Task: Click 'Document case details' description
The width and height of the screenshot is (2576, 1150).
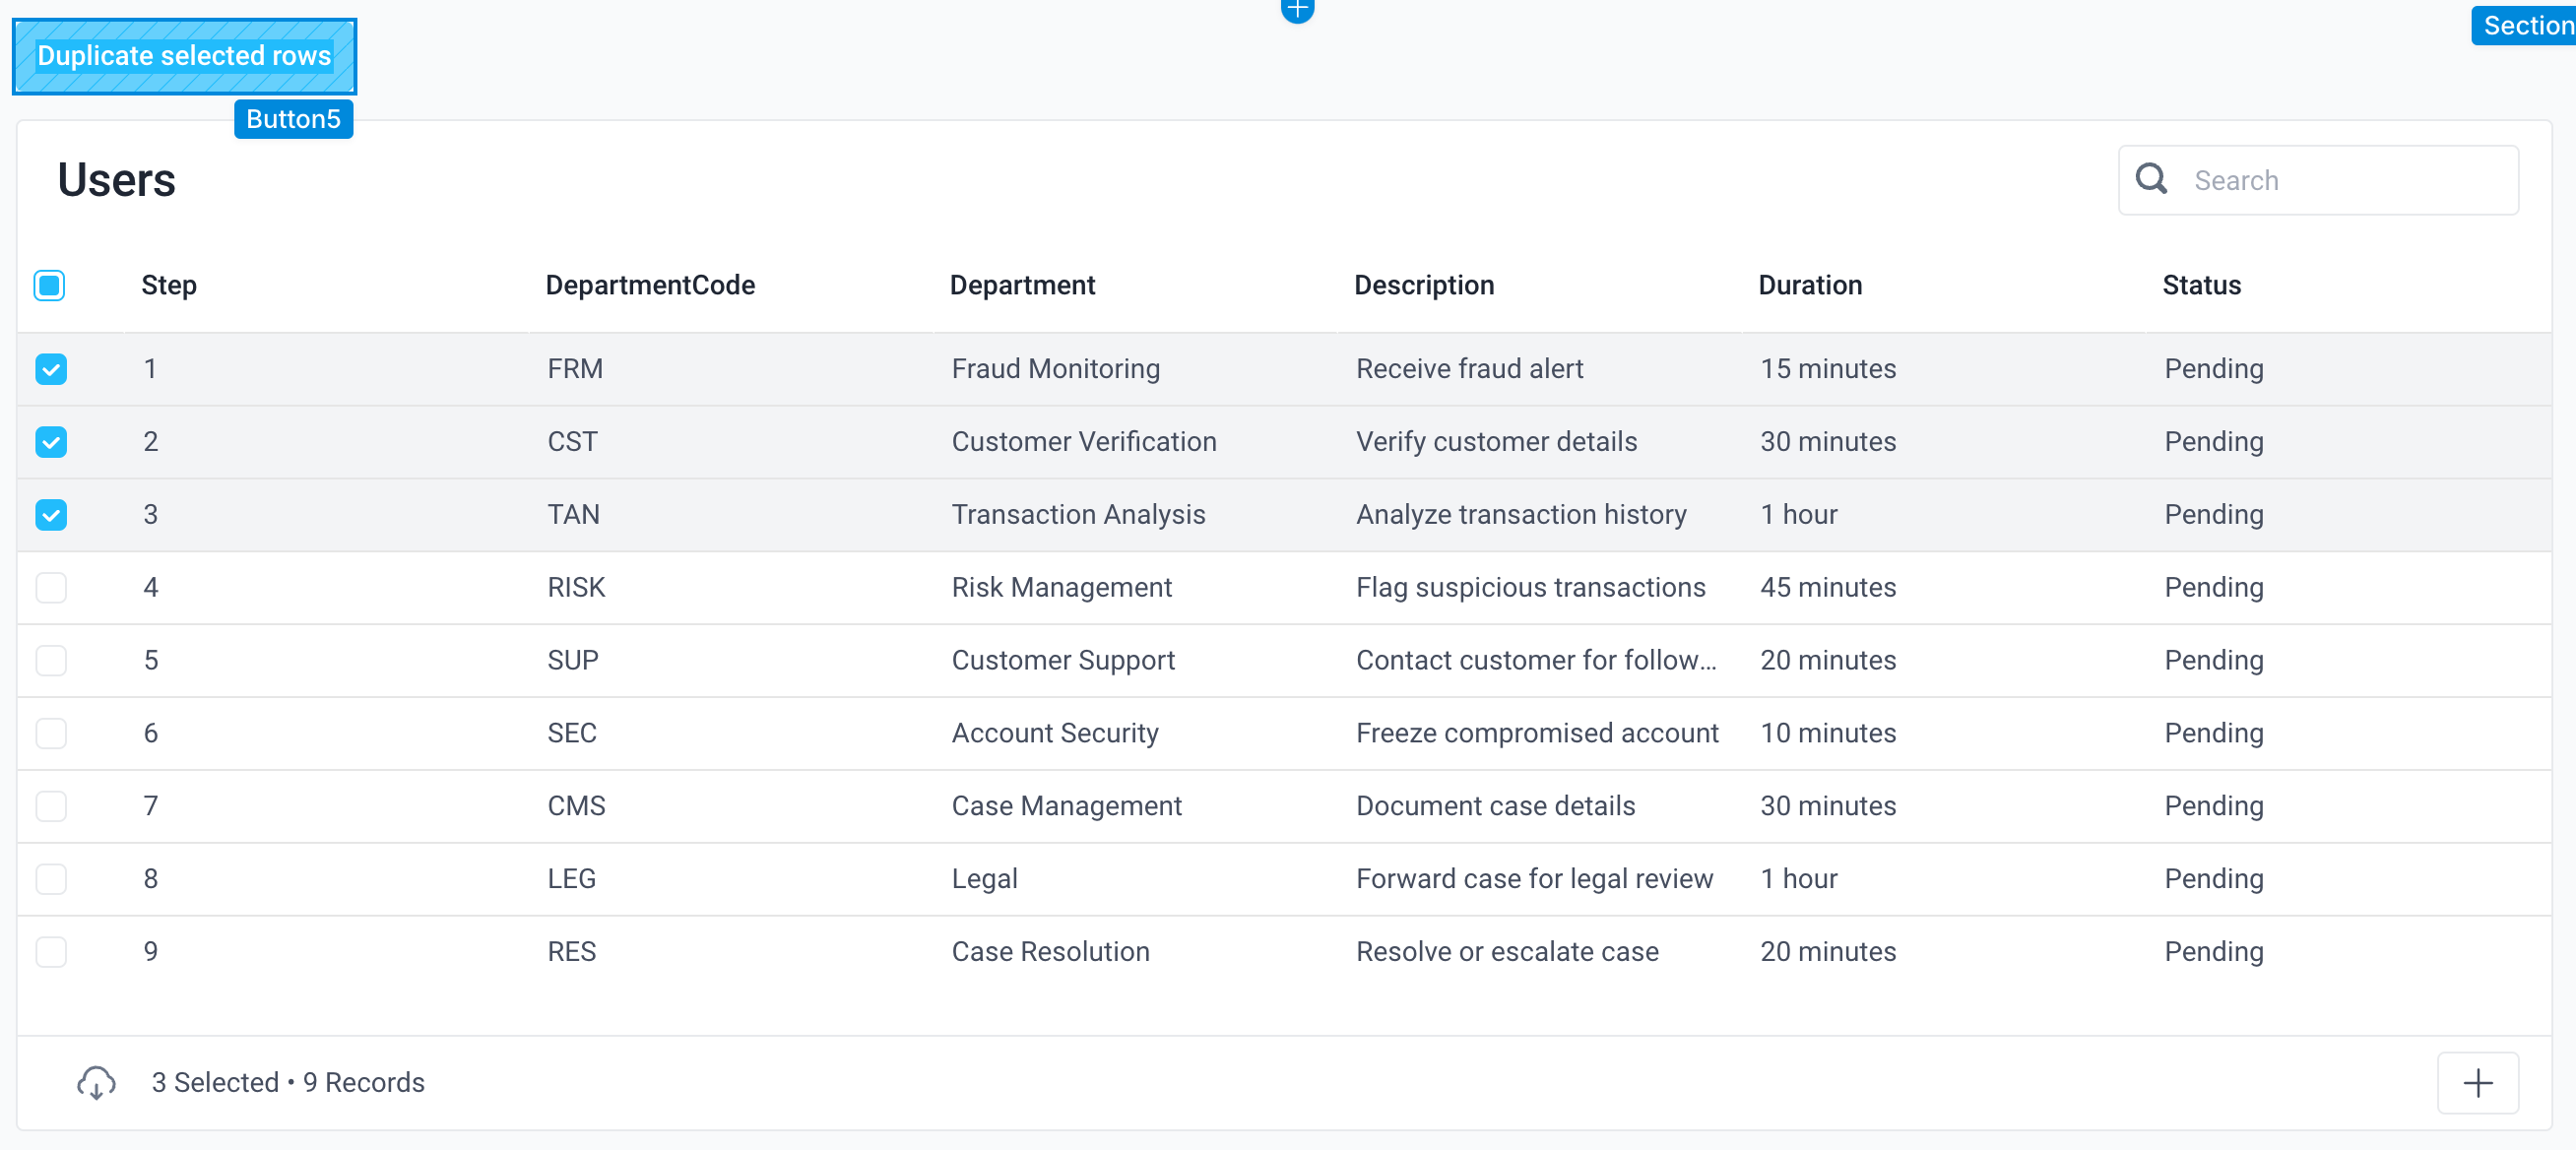Action: coord(1495,806)
